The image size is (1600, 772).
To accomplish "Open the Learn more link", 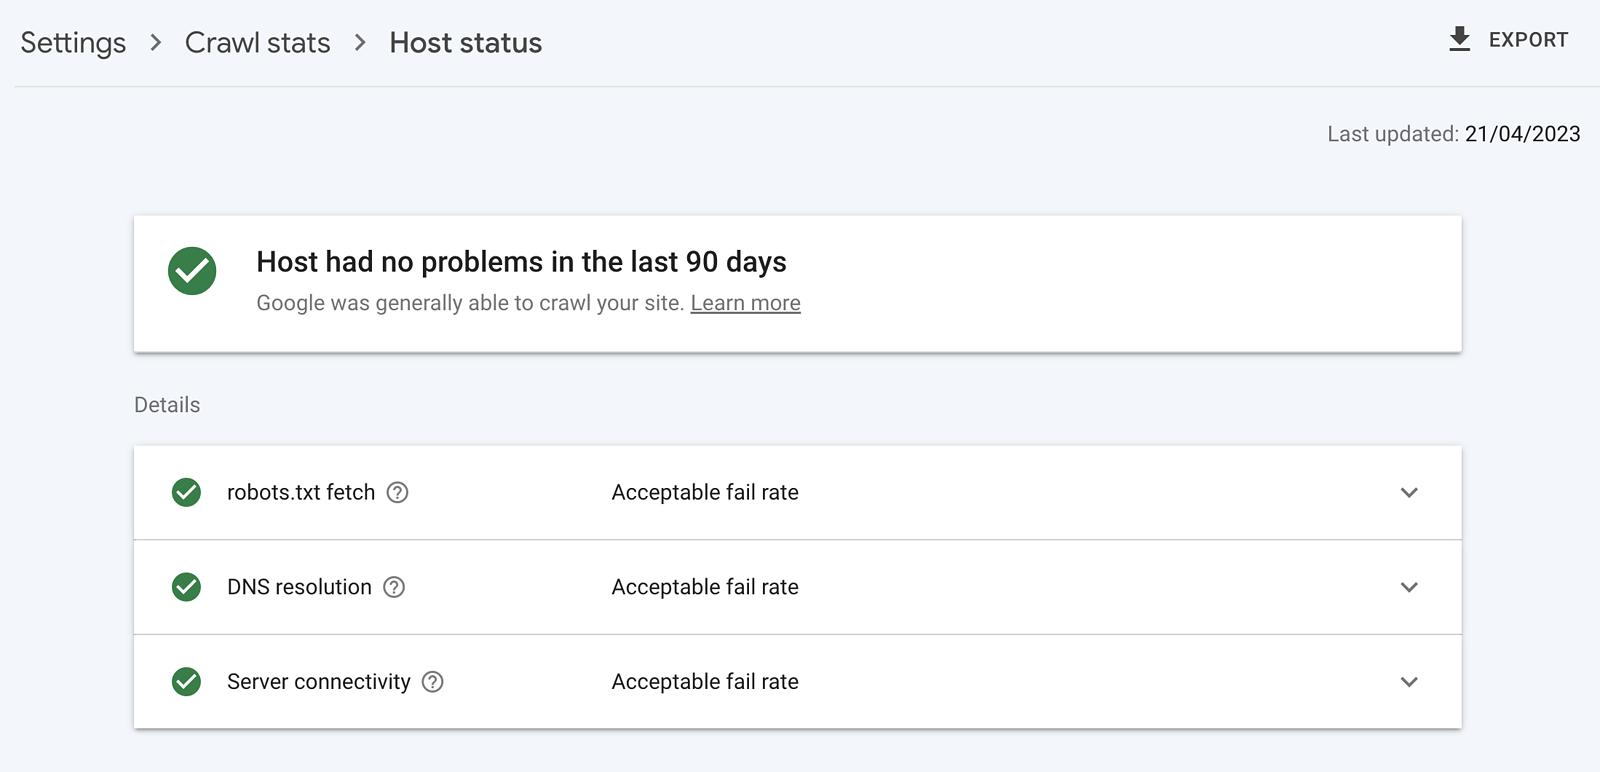I will (745, 303).
